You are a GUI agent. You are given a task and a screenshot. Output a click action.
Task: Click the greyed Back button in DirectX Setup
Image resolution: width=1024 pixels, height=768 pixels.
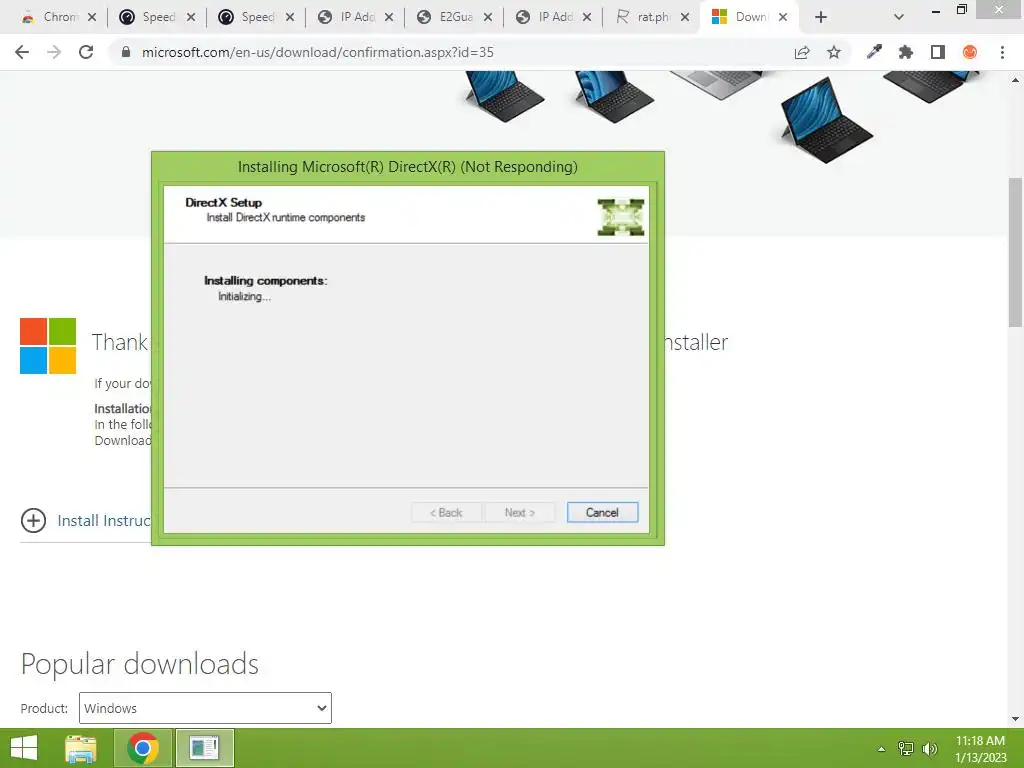click(447, 513)
